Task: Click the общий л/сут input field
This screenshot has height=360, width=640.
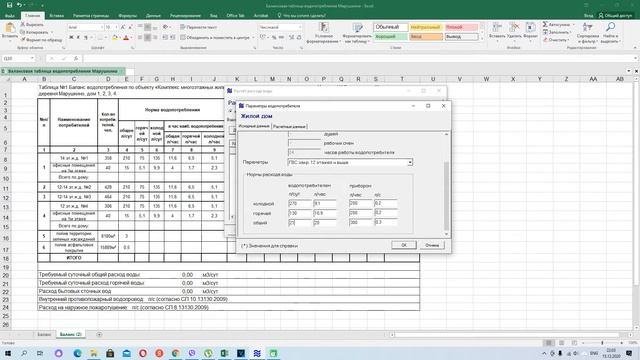Action: pyautogui.click(x=300, y=222)
